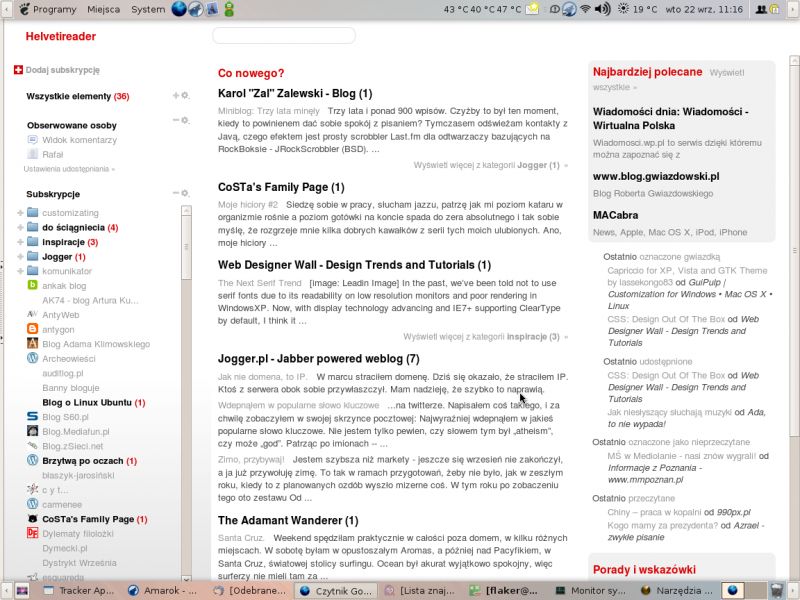
Task: Click the favicon for Blog Adama Klimowskiego
Action: [33, 343]
